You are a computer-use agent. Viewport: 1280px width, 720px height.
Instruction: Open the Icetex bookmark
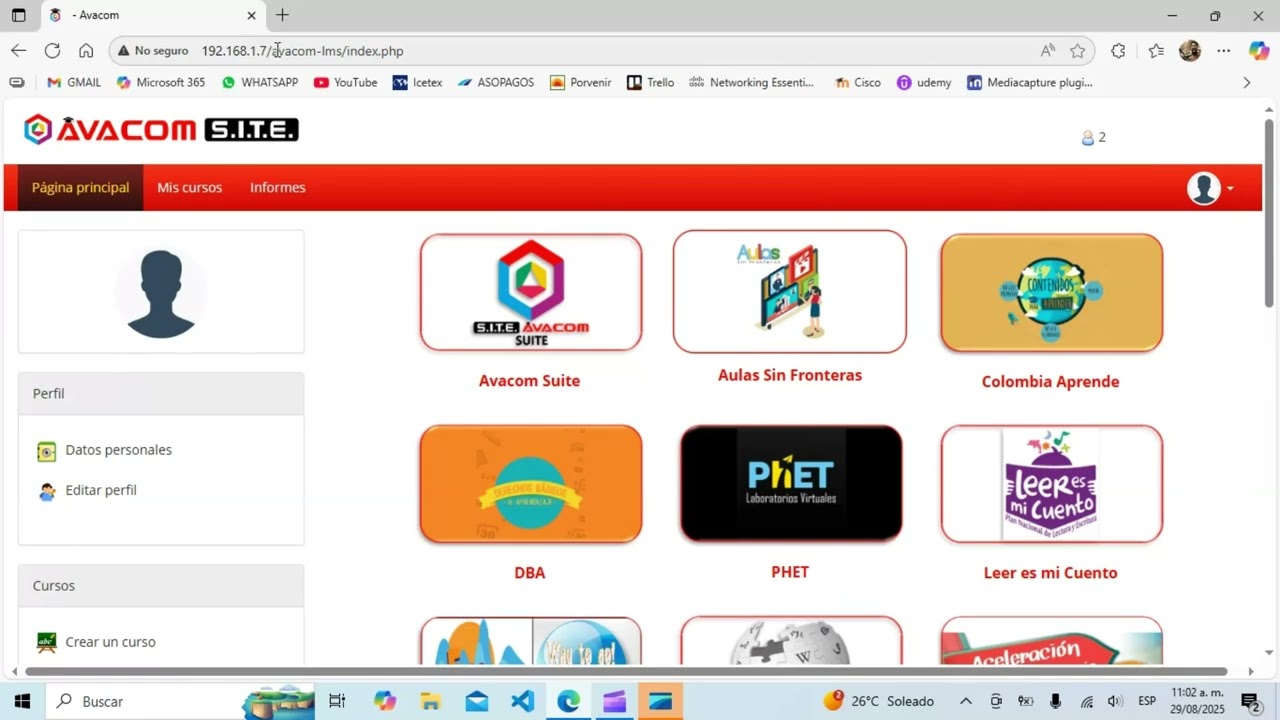coord(418,83)
